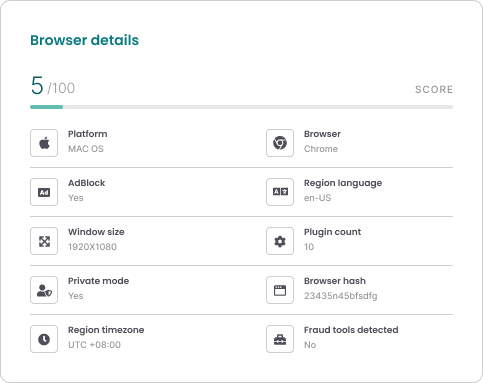
Task: Click the UTC +08:00 value
Action: click(x=94, y=345)
